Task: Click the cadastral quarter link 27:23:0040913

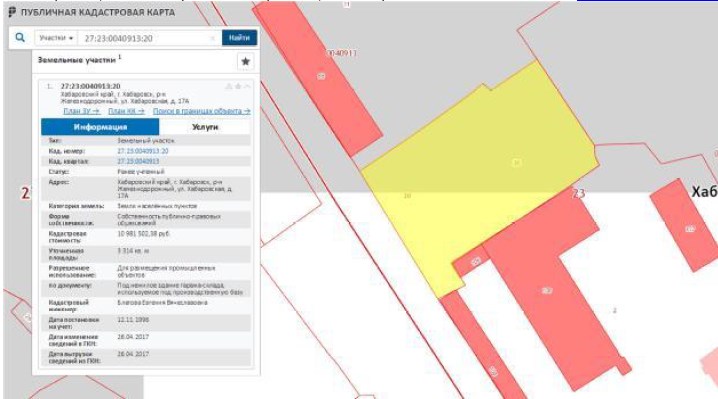Action: (x=138, y=161)
